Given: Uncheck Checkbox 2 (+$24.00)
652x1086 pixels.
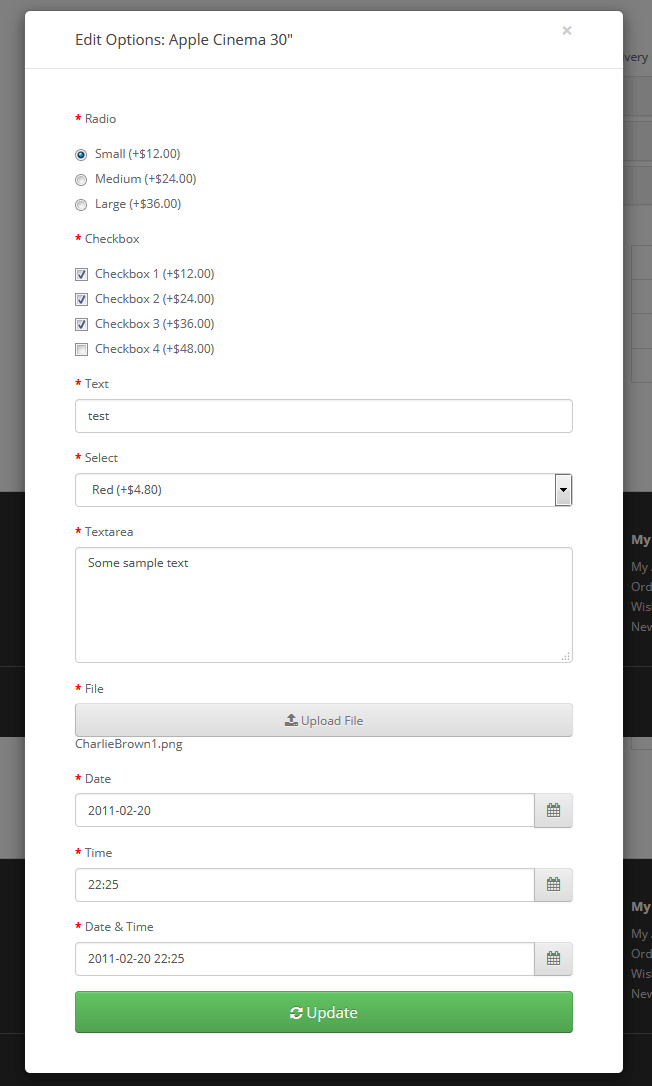Looking at the screenshot, I should [x=81, y=299].
